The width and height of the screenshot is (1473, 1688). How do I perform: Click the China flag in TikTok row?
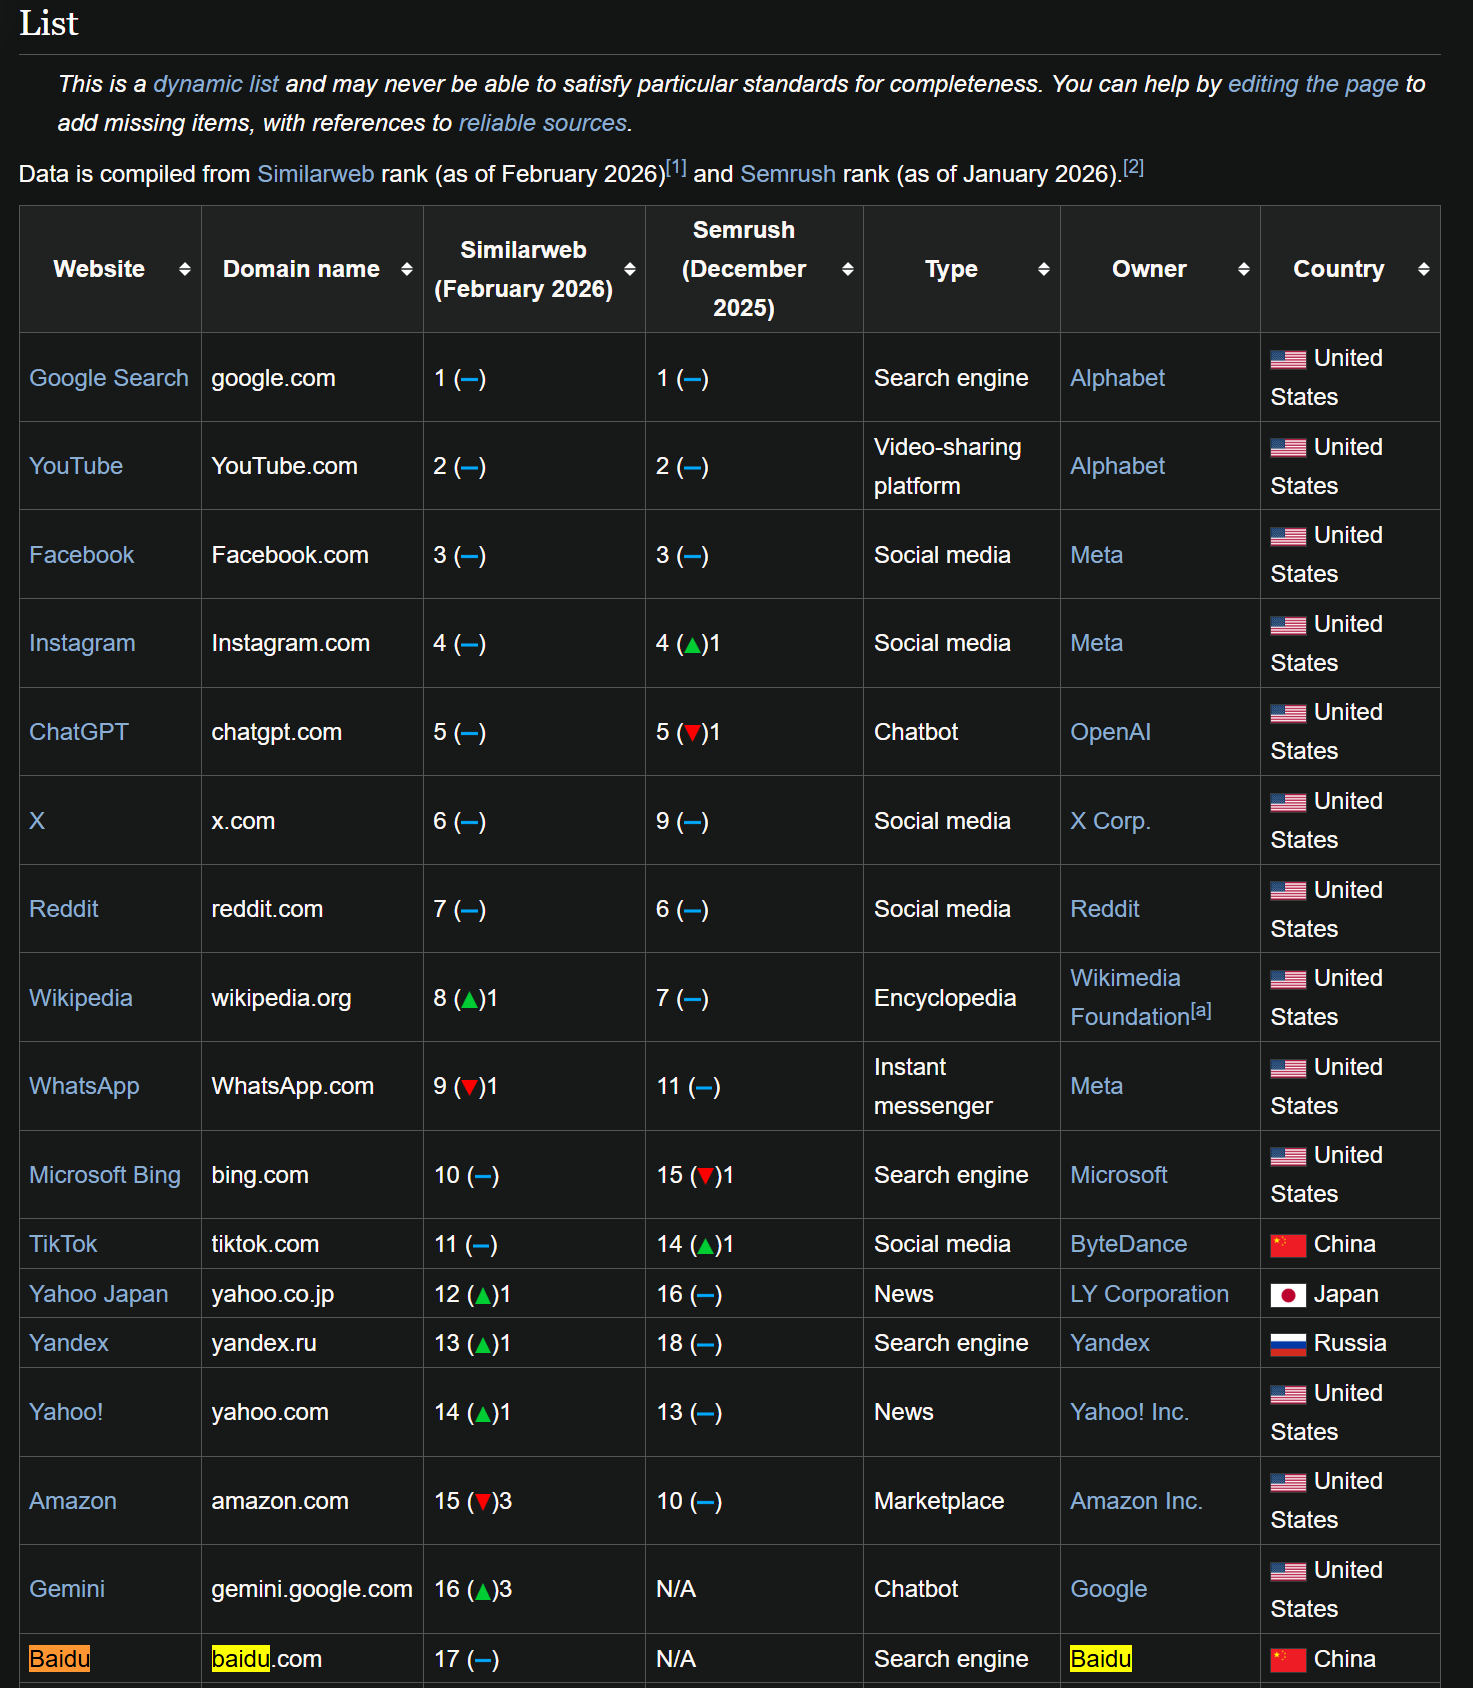click(x=1288, y=1246)
